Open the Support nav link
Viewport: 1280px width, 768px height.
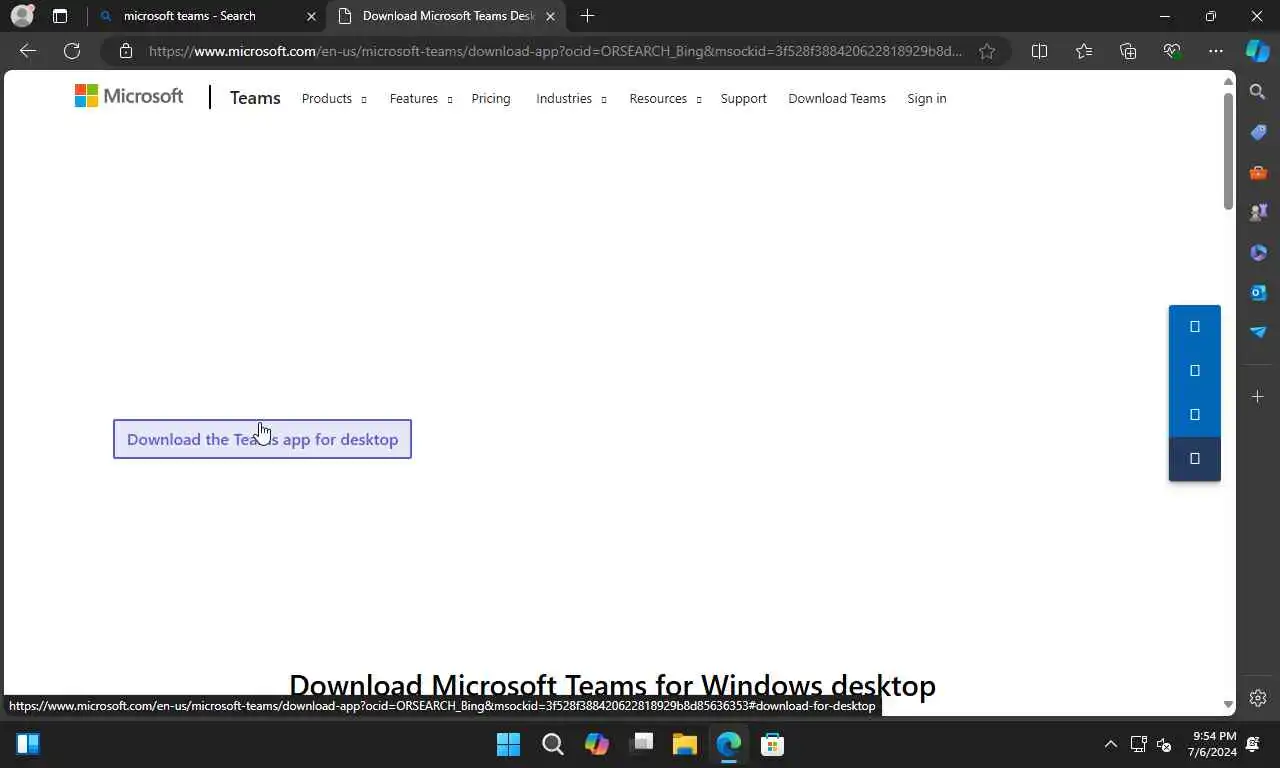tap(743, 98)
